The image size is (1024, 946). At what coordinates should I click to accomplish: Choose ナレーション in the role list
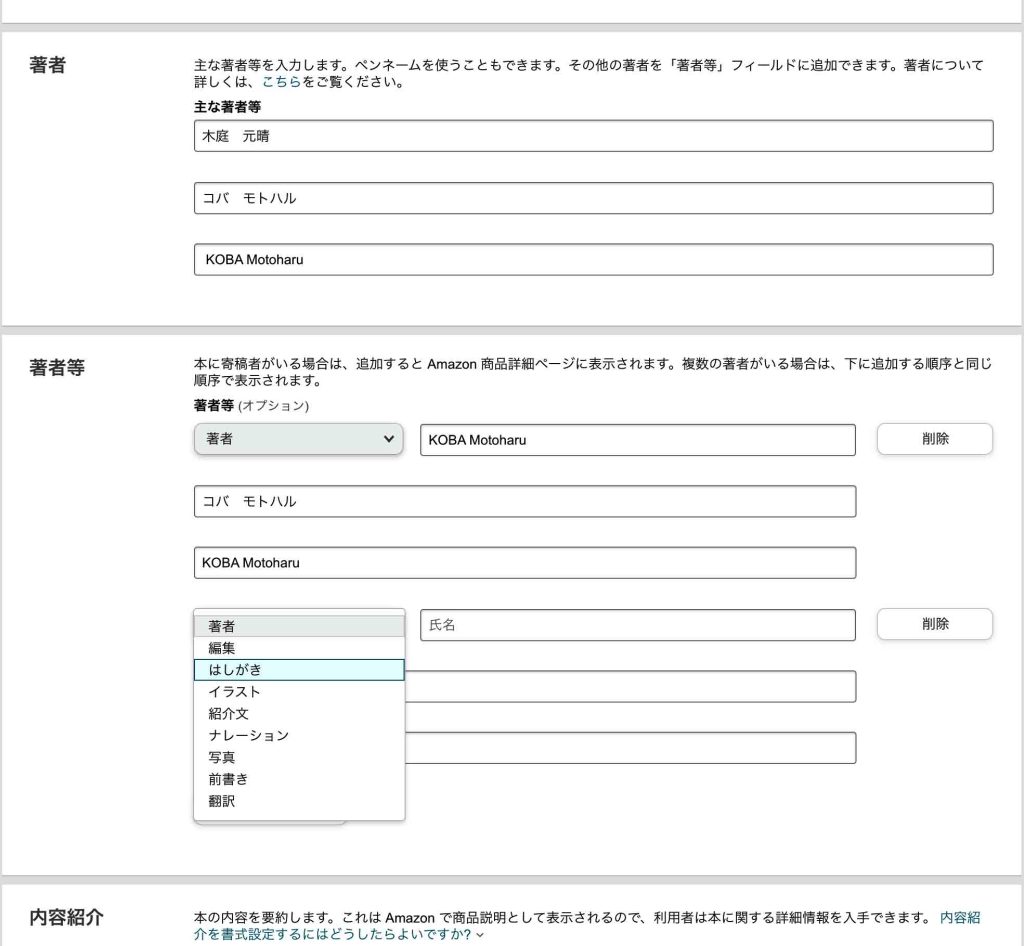(x=299, y=735)
